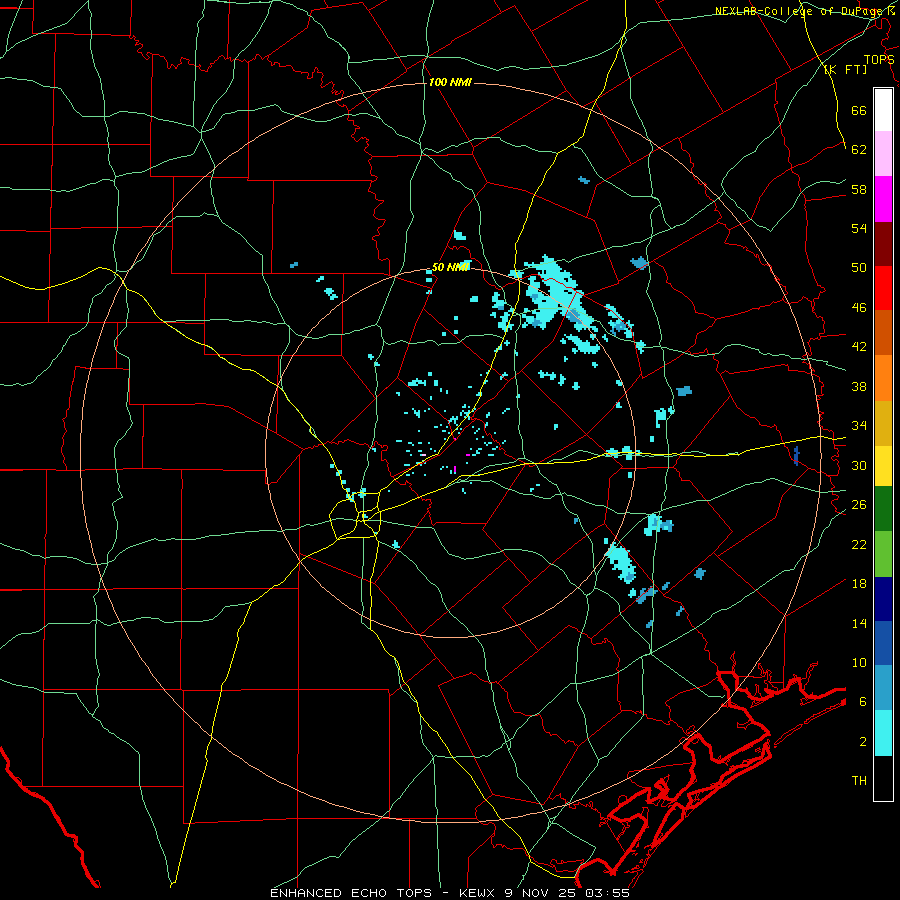Screen dimensions: 900x900
Task: Pick the cyan 6 kft legend swatch
Action: point(883,733)
